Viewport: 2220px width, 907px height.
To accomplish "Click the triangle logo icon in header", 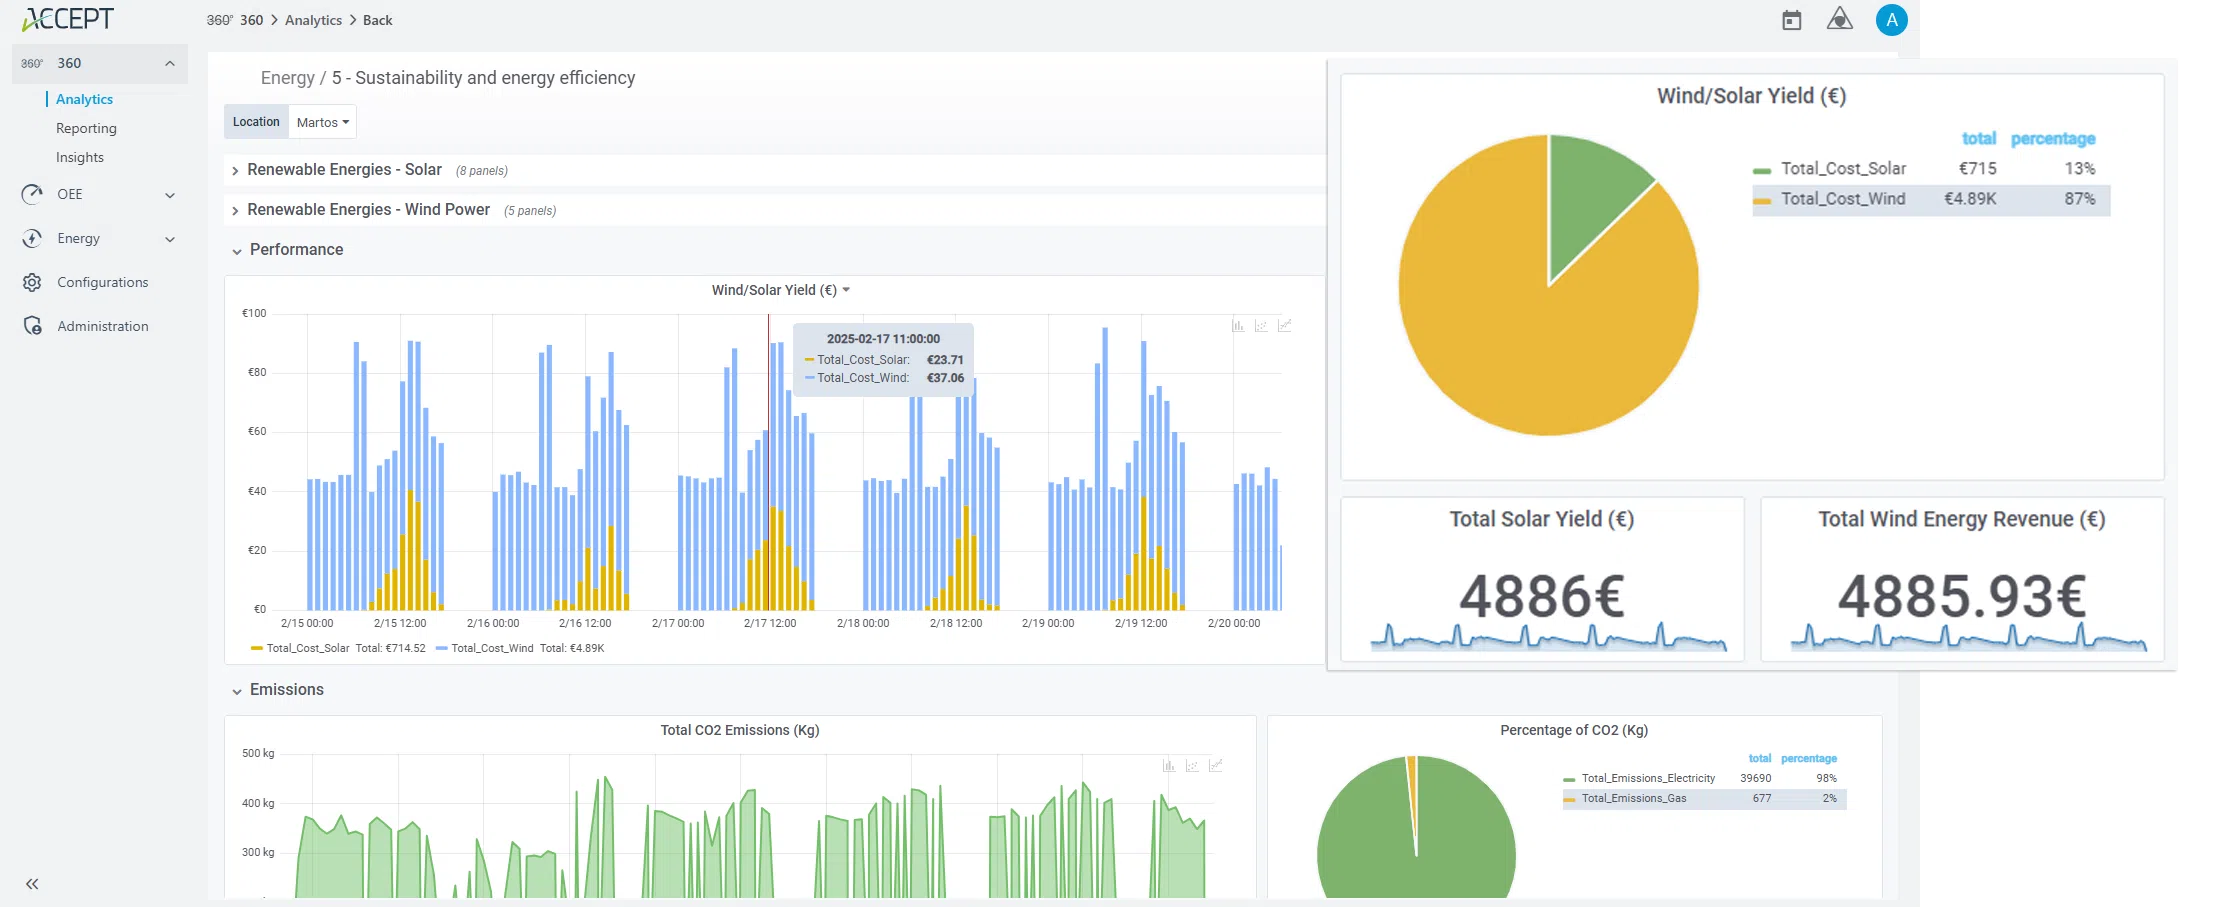I will tap(1840, 19).
